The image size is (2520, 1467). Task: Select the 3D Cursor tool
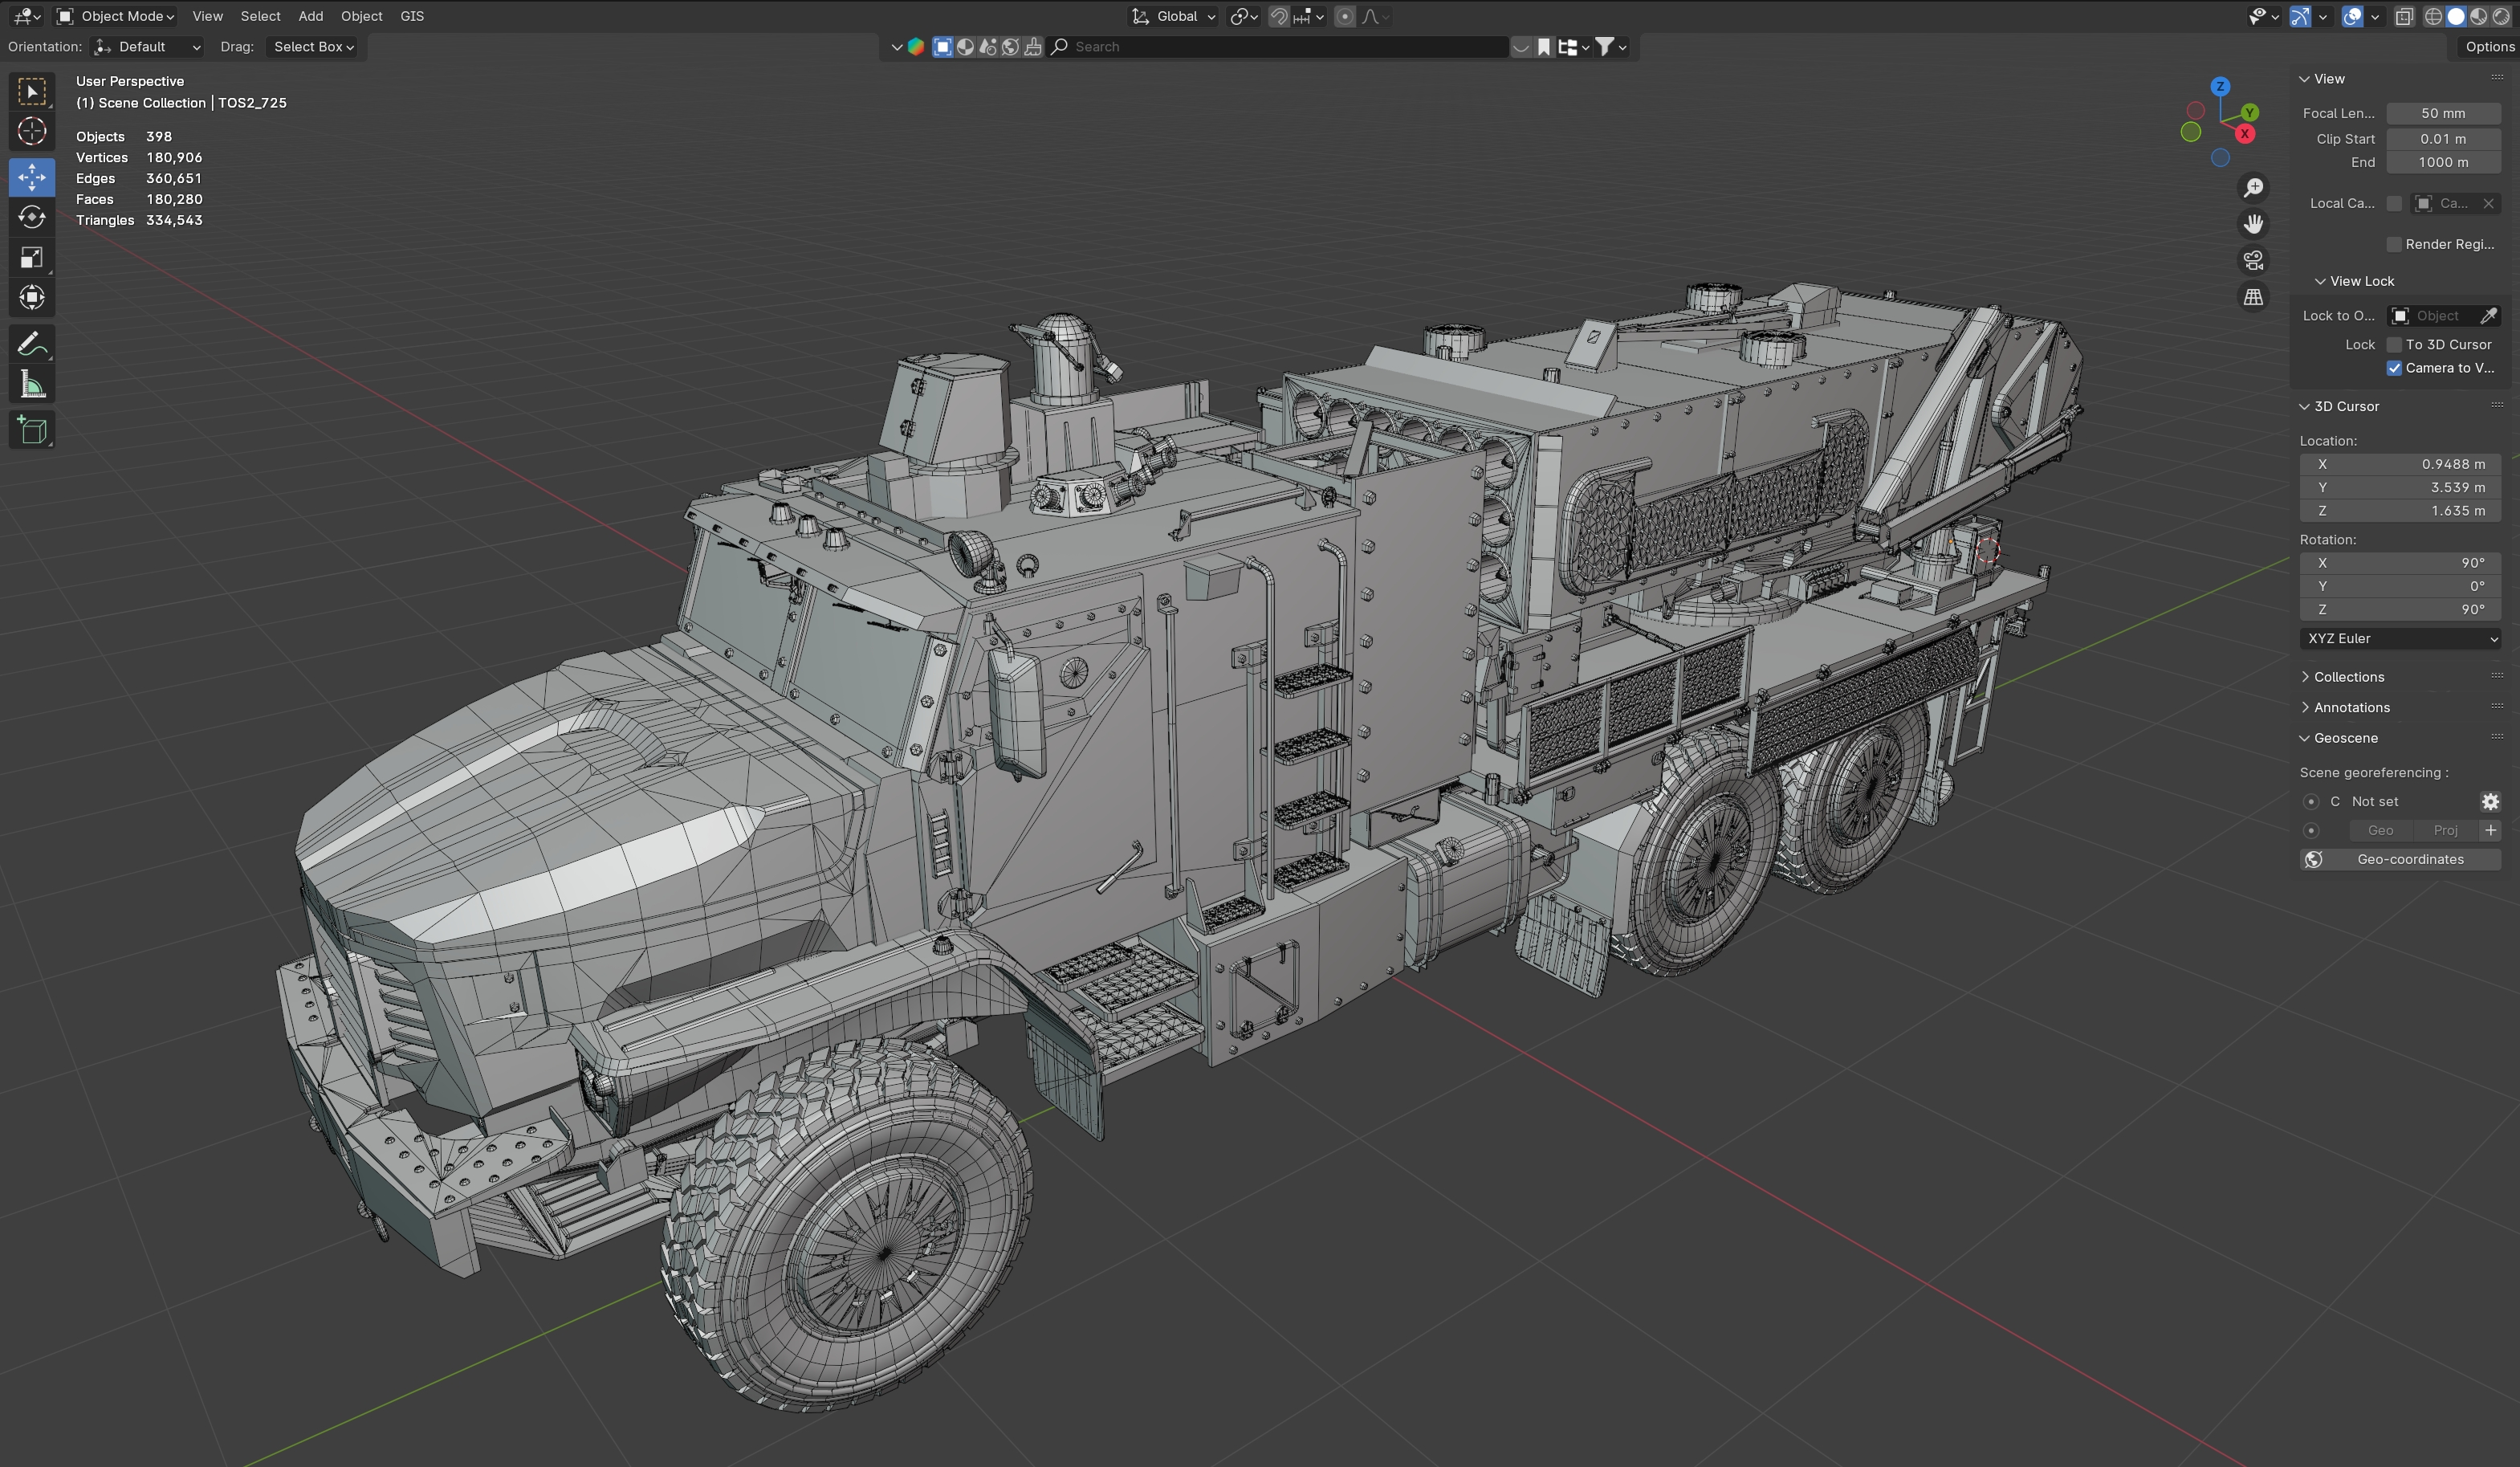31,131
